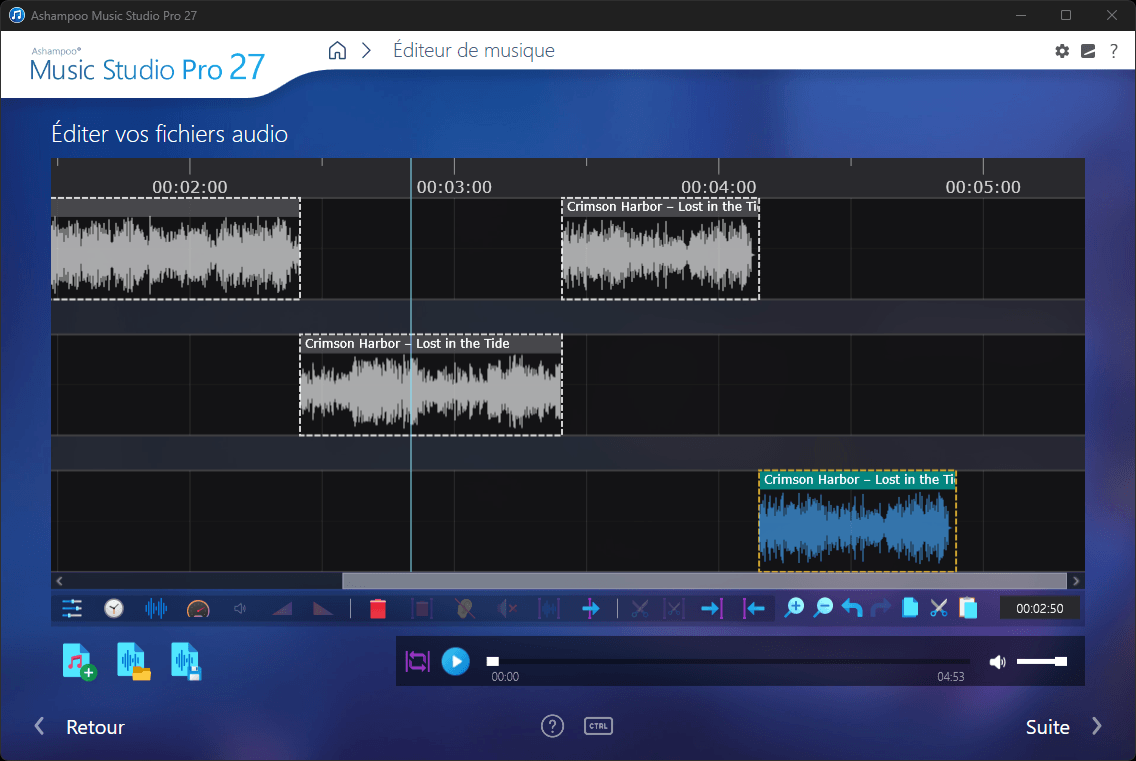This screenshot has width=1136, height=761.
Task: Paste from clipboard icon
Action: [x=968, y=608]
